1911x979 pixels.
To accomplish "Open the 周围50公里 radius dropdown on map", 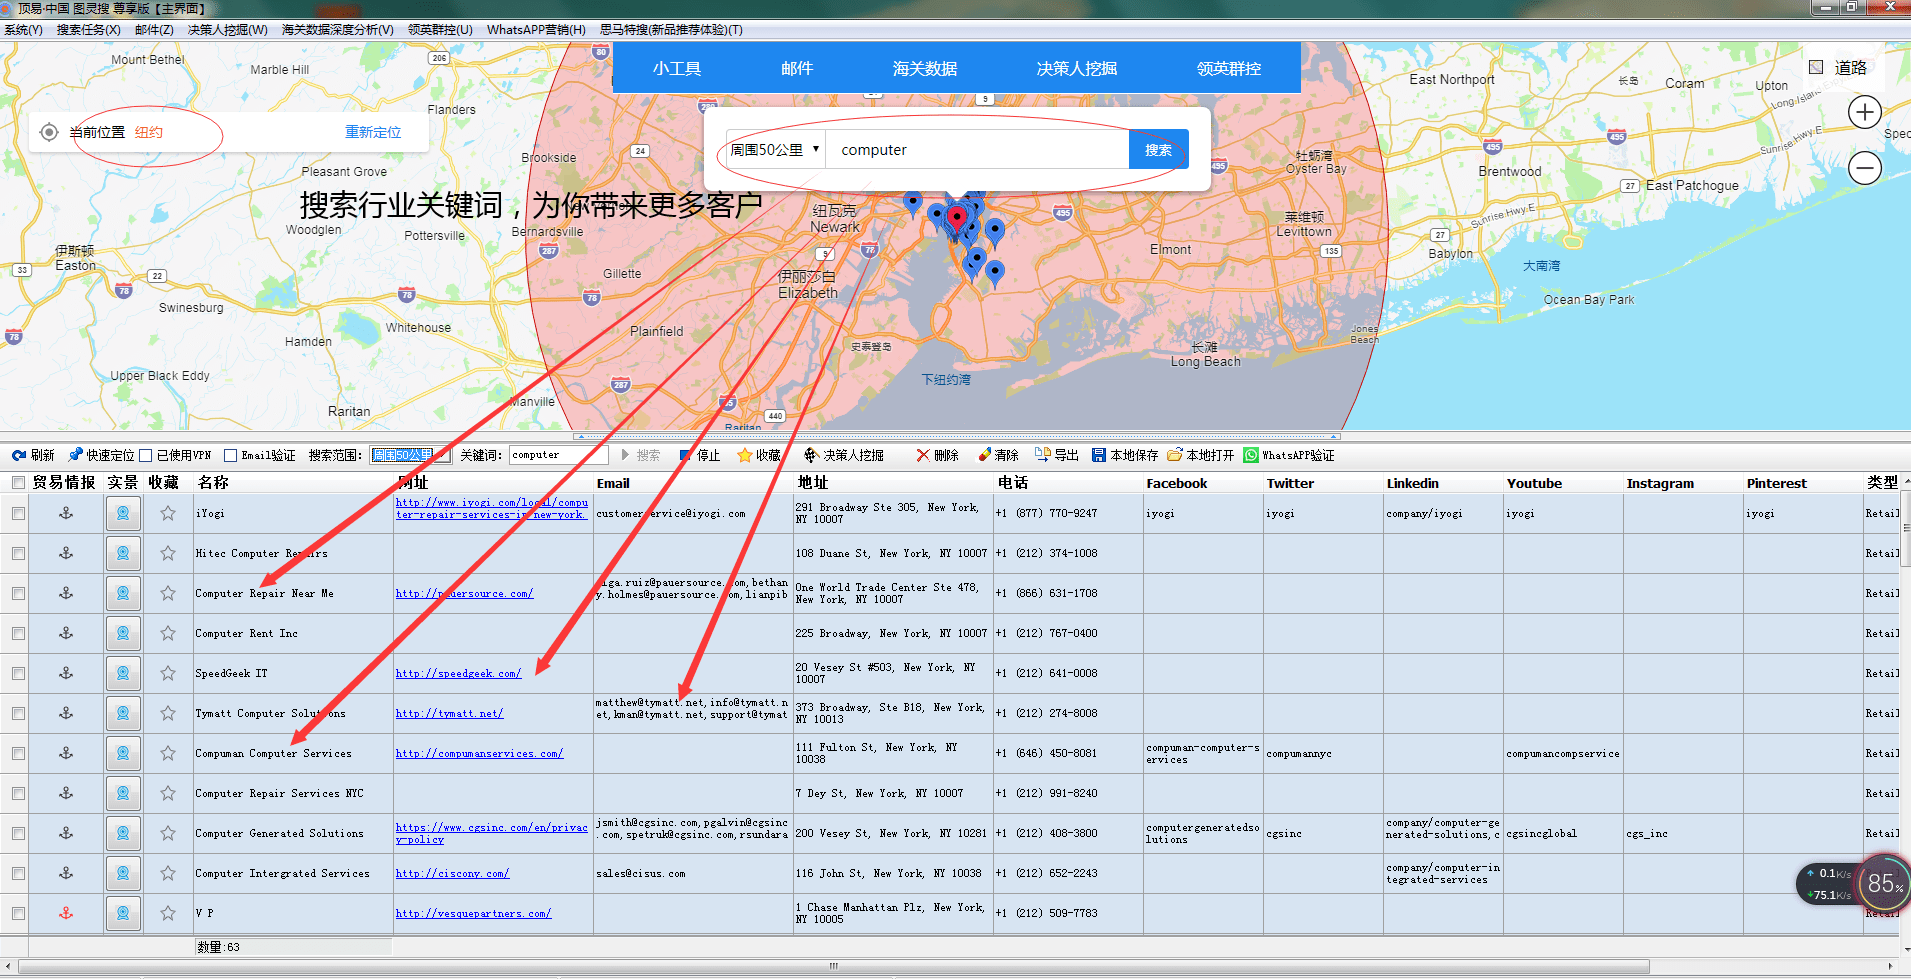I will pyautogui.click(x=775, y=150).
